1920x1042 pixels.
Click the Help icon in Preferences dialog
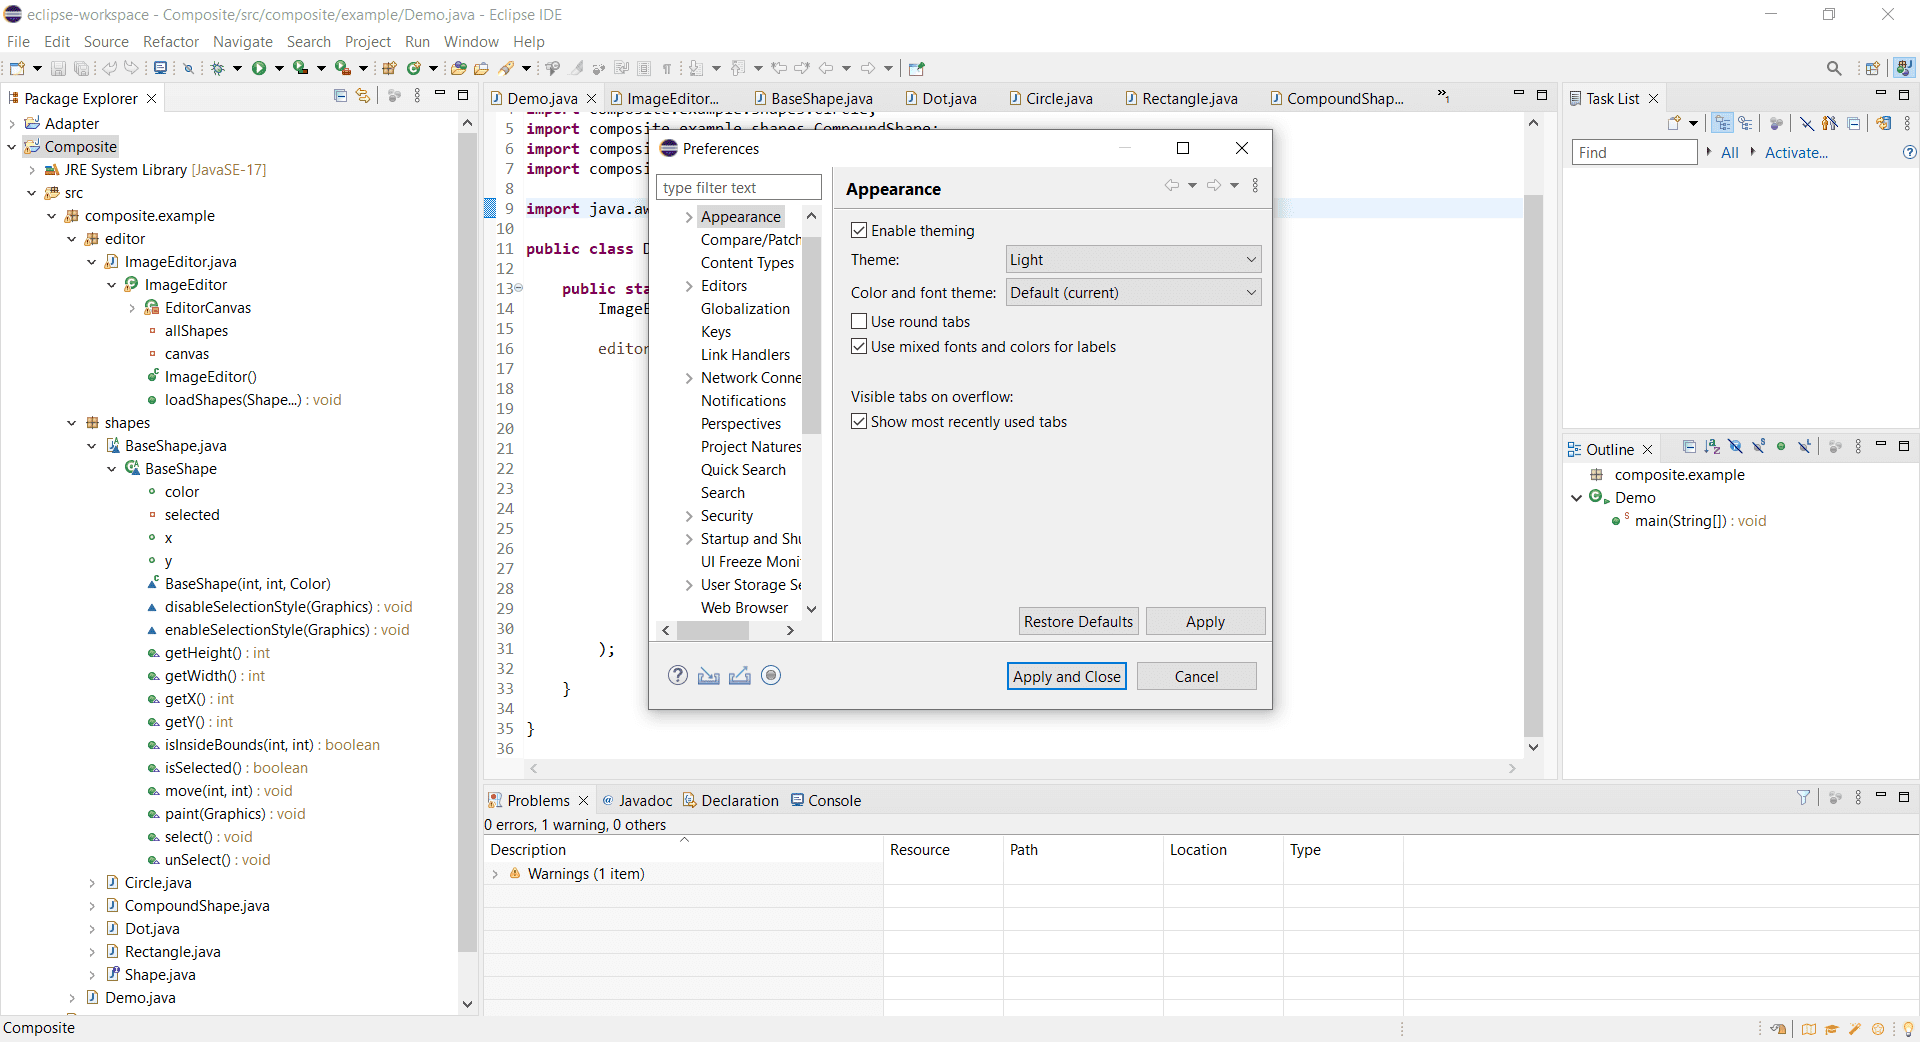[x=678, y=676]
